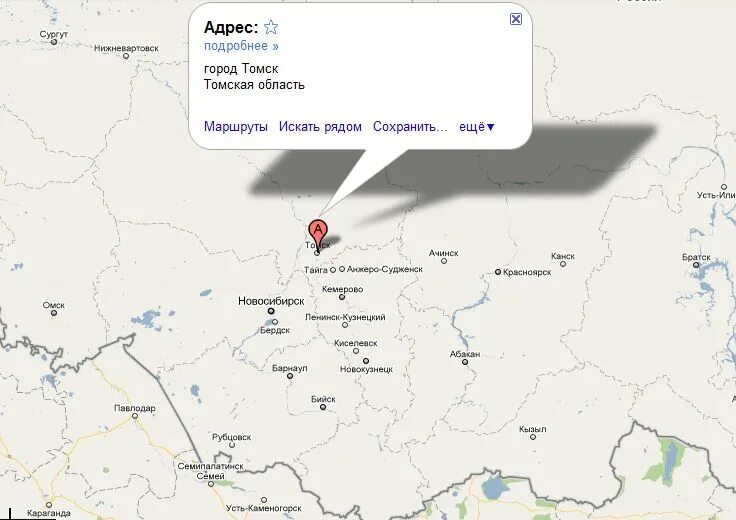Close the address info balloon

515,19
